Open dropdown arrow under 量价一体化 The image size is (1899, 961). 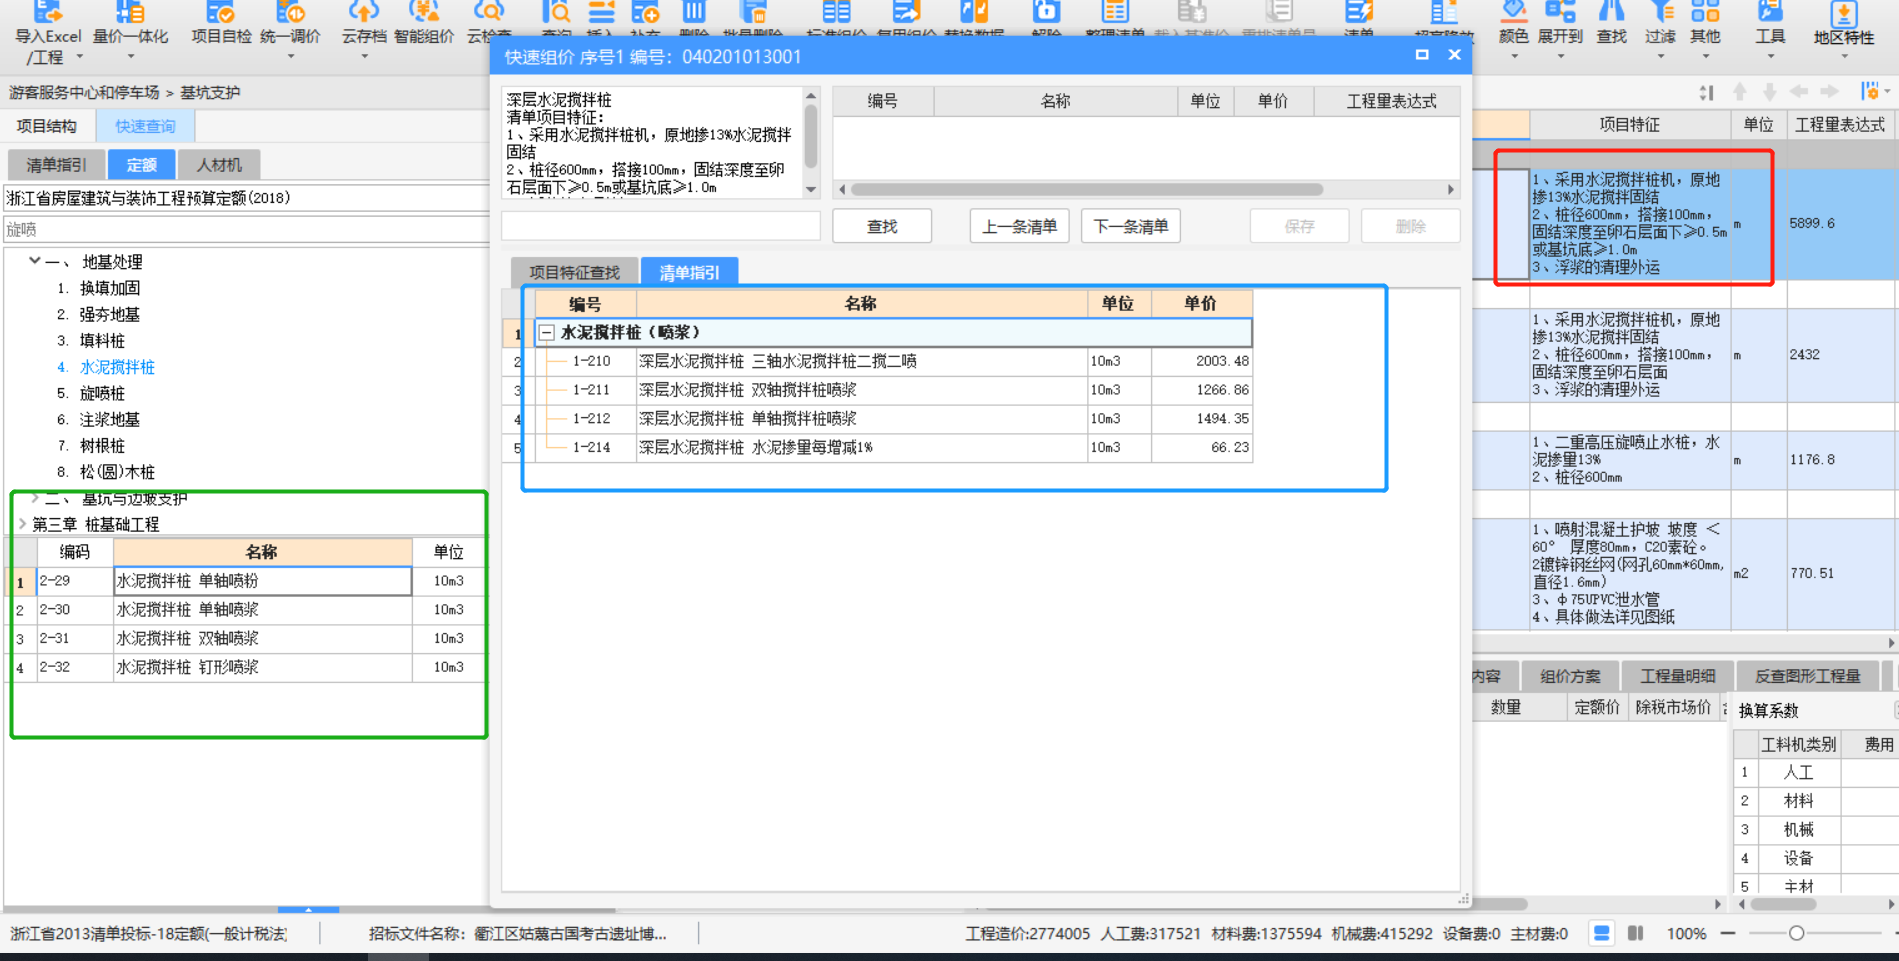click(130, 57)
